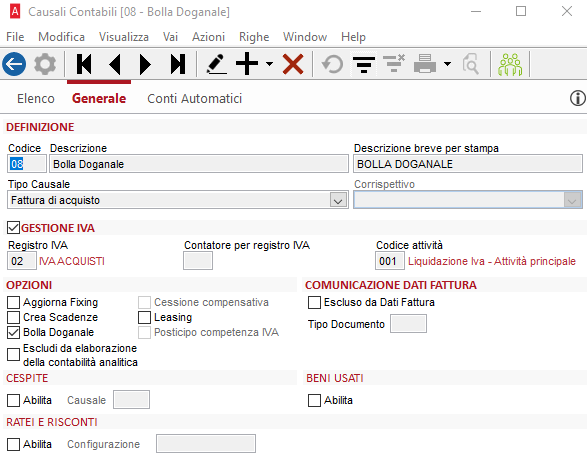Switch to Conti Automatici tab
Viewport: 587px width, 458px height.
(x=194, y=98)
